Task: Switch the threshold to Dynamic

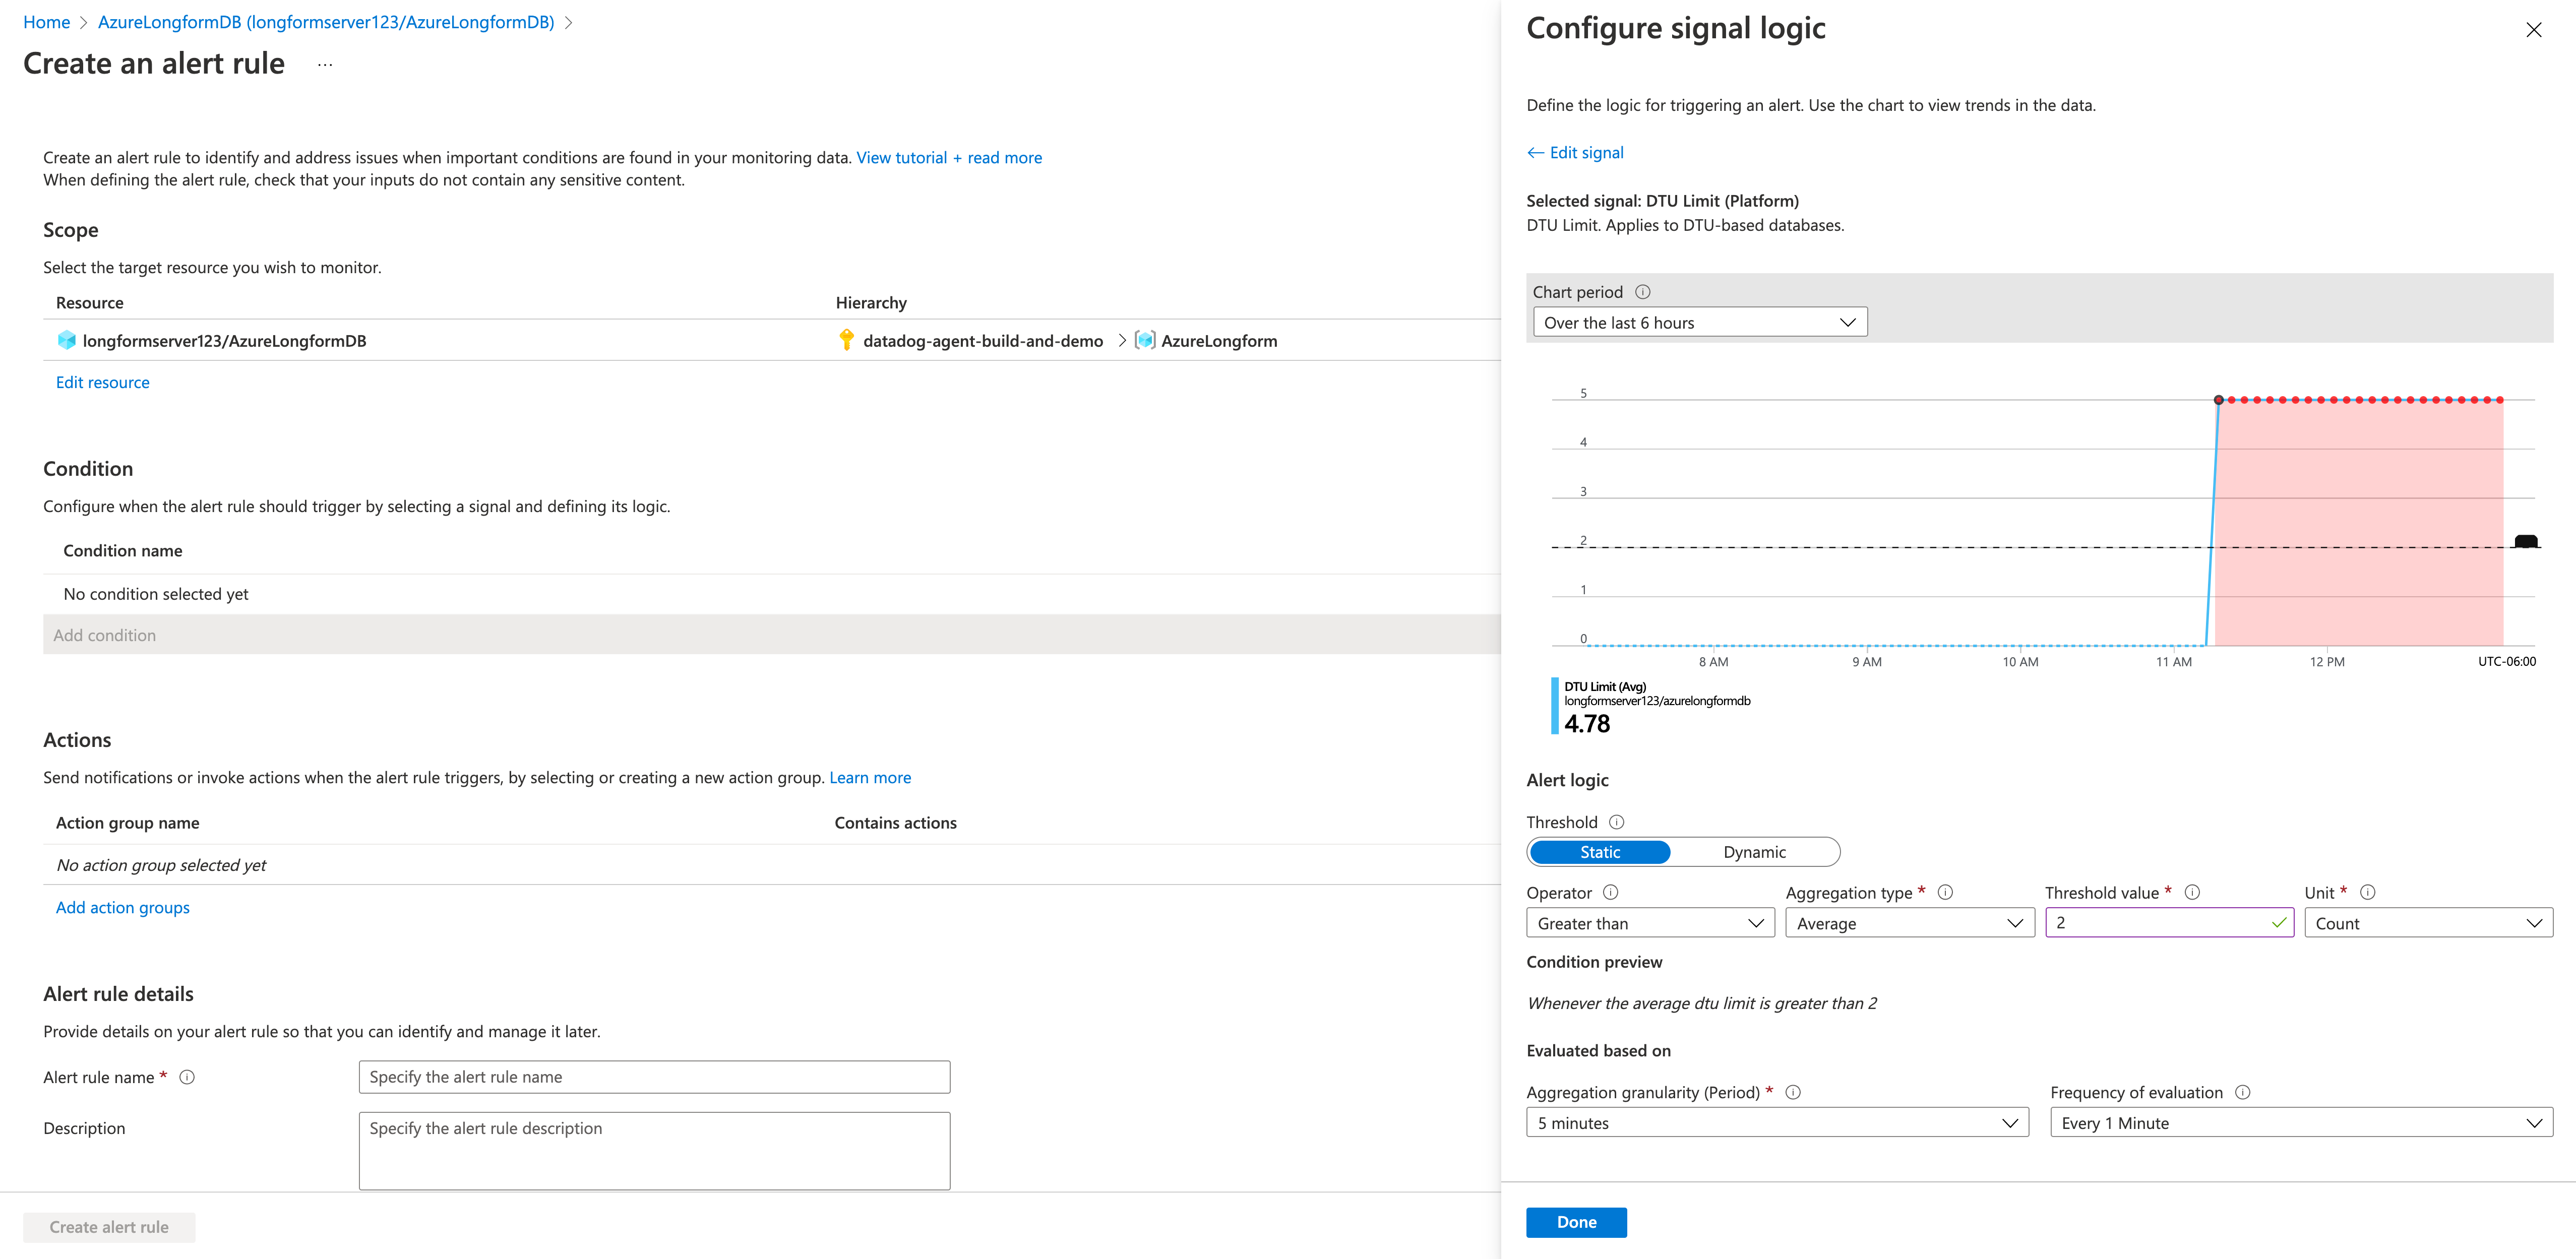Action: tap(1754, 851)
